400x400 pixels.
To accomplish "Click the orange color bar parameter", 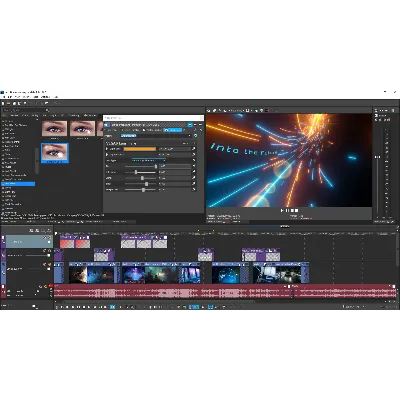I will tap(140, 149).
